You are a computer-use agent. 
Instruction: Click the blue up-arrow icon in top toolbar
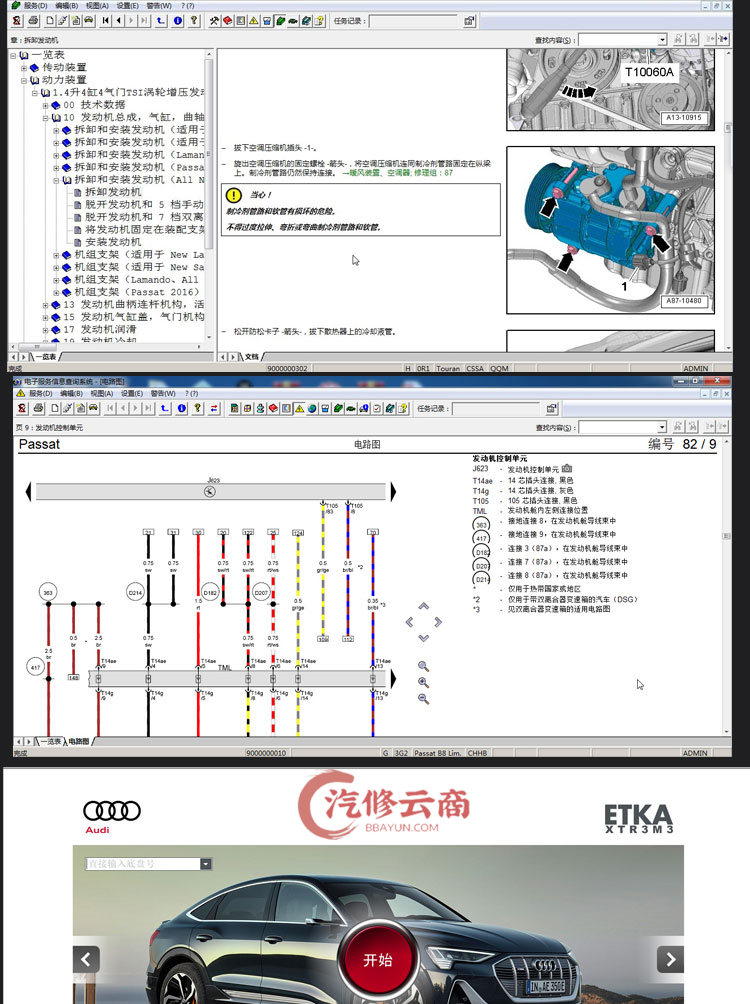click(x=160, y=20)
